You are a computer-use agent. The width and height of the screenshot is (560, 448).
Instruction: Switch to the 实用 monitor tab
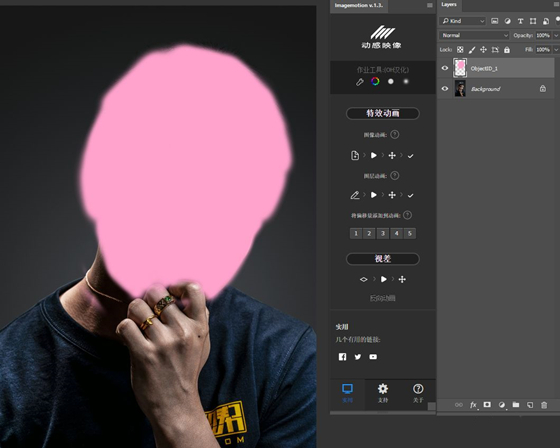click(347, 393)
